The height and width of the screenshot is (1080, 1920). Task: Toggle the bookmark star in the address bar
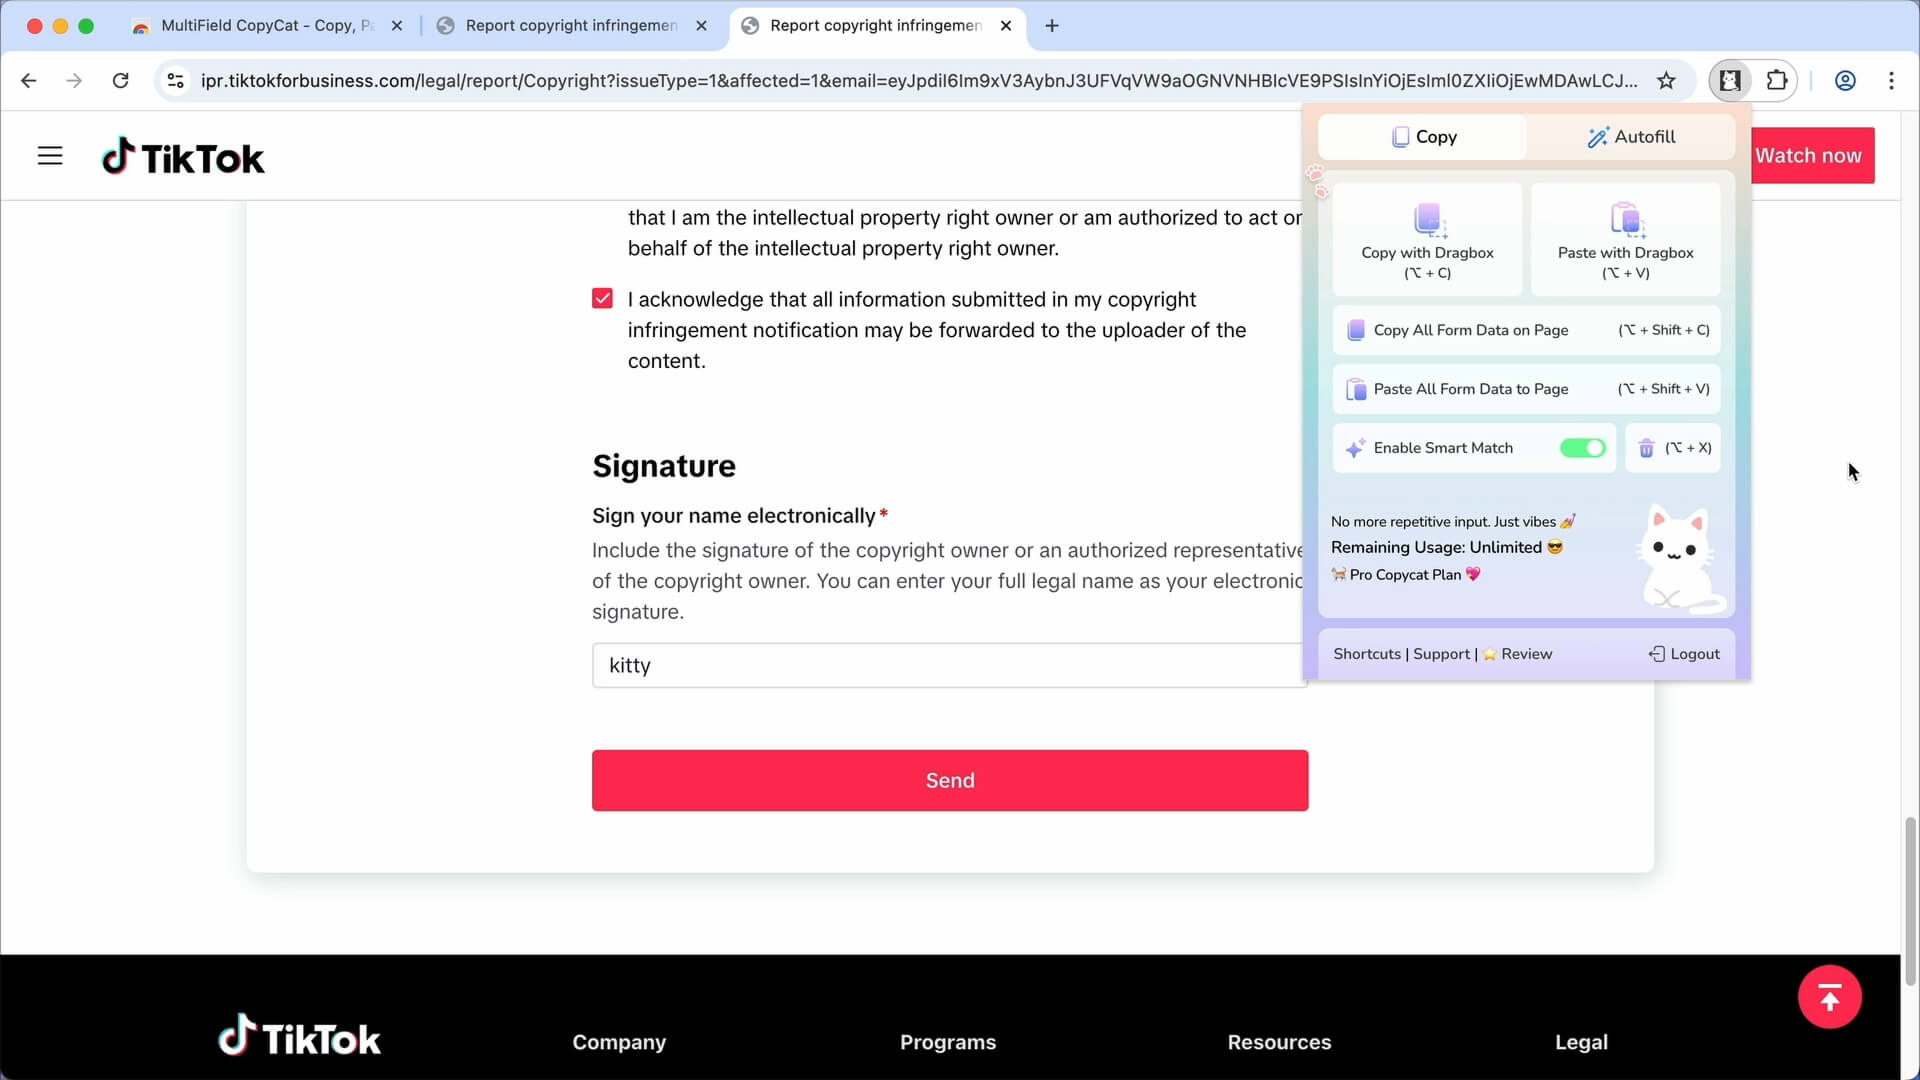click(x=1666, y=80)
